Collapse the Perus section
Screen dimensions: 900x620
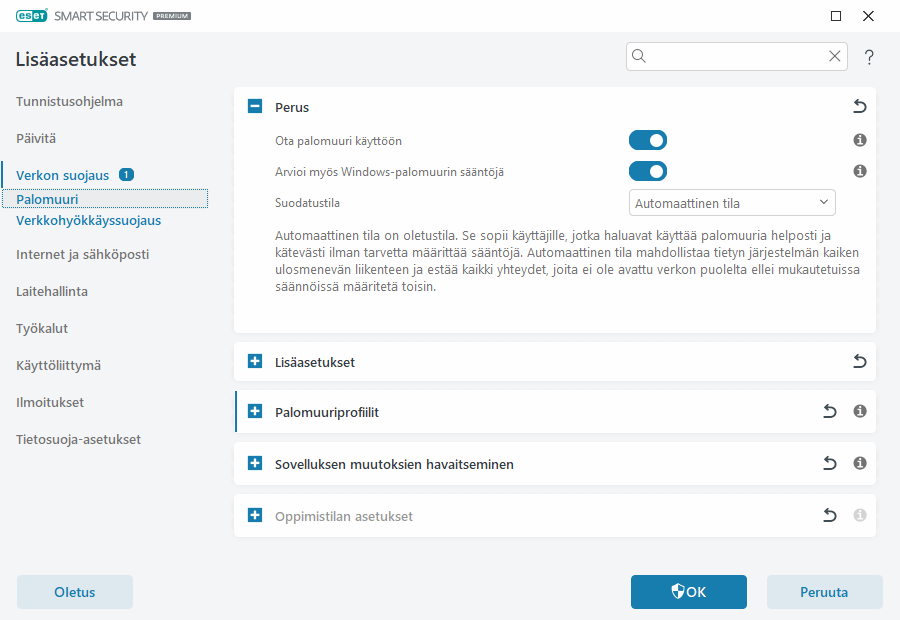[x=254, y=106]
